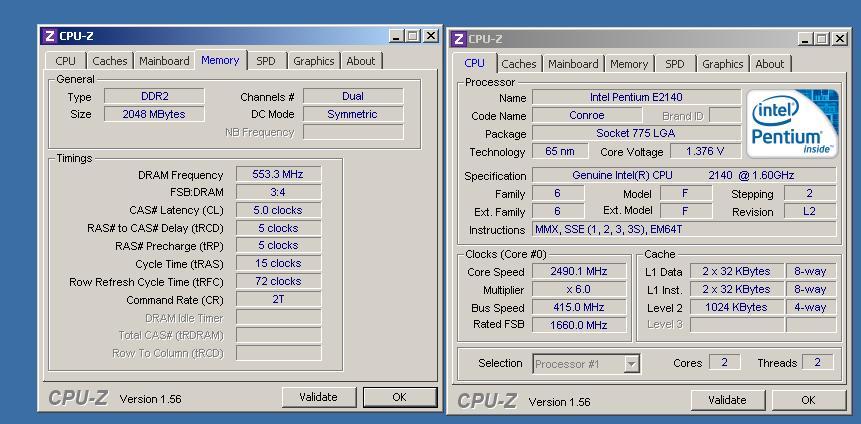The width and height of the screenshot is (861, 424).
Task: Open Caches tab in left CPU-Z window
Action: pyautogui.click(x=110, y=60)
